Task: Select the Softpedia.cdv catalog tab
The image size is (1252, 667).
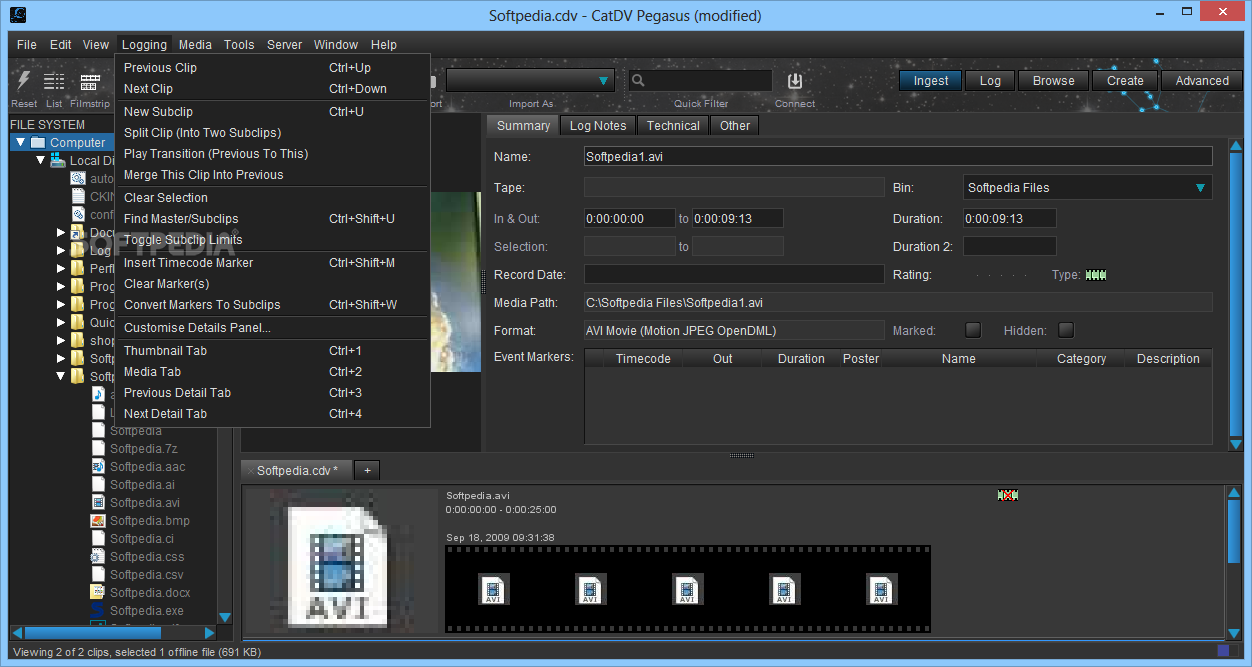Action: [297, 471]
